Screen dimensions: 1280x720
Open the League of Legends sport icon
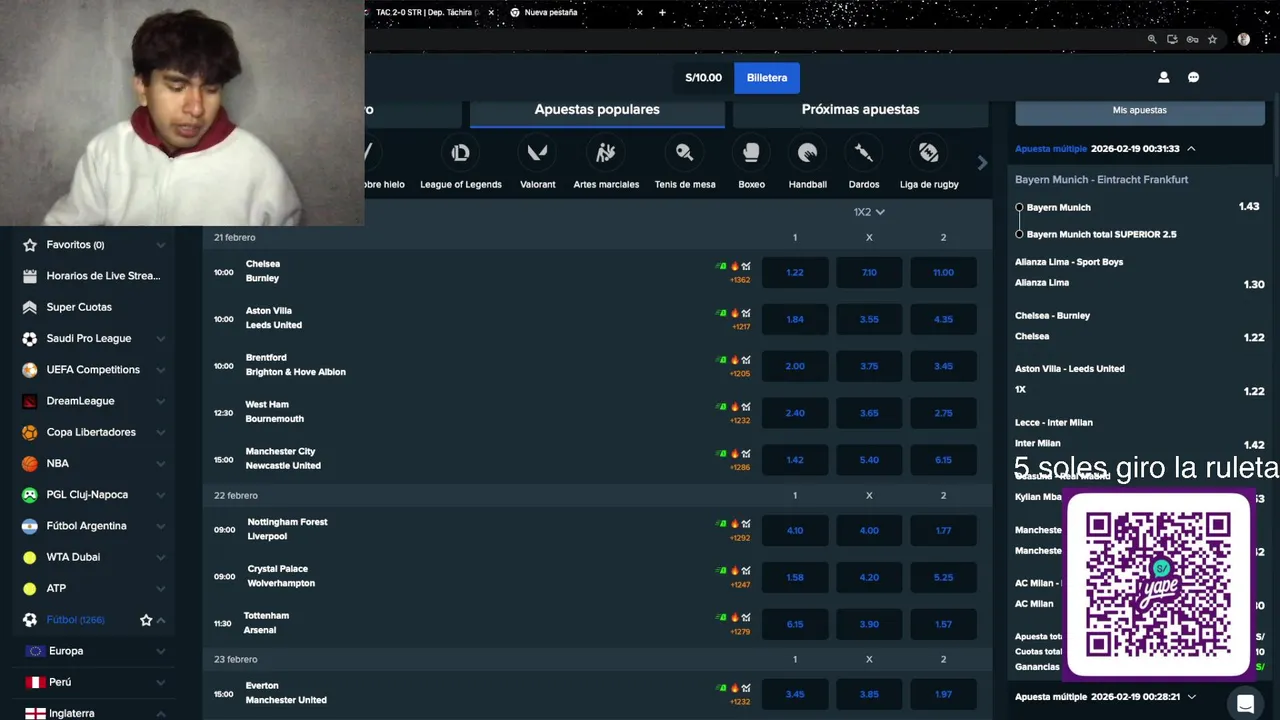click(461, 153)
